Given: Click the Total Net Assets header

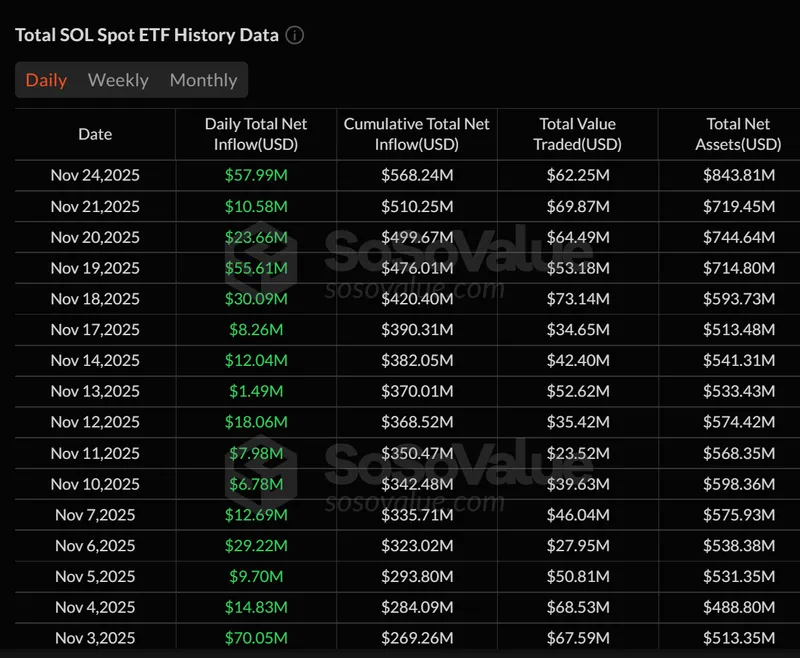Looking at the screenshot, I should pyautogui.click(x=737, y=134).
